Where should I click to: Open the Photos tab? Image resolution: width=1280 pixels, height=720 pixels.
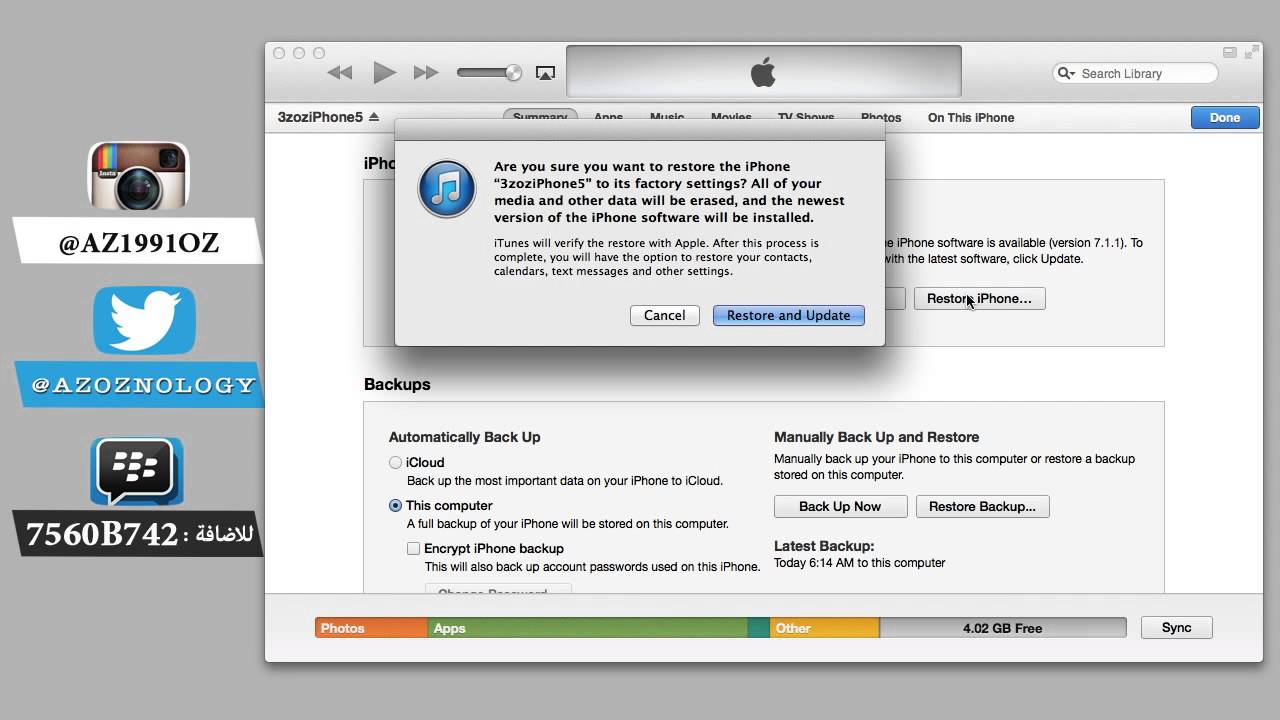(881, 117)
